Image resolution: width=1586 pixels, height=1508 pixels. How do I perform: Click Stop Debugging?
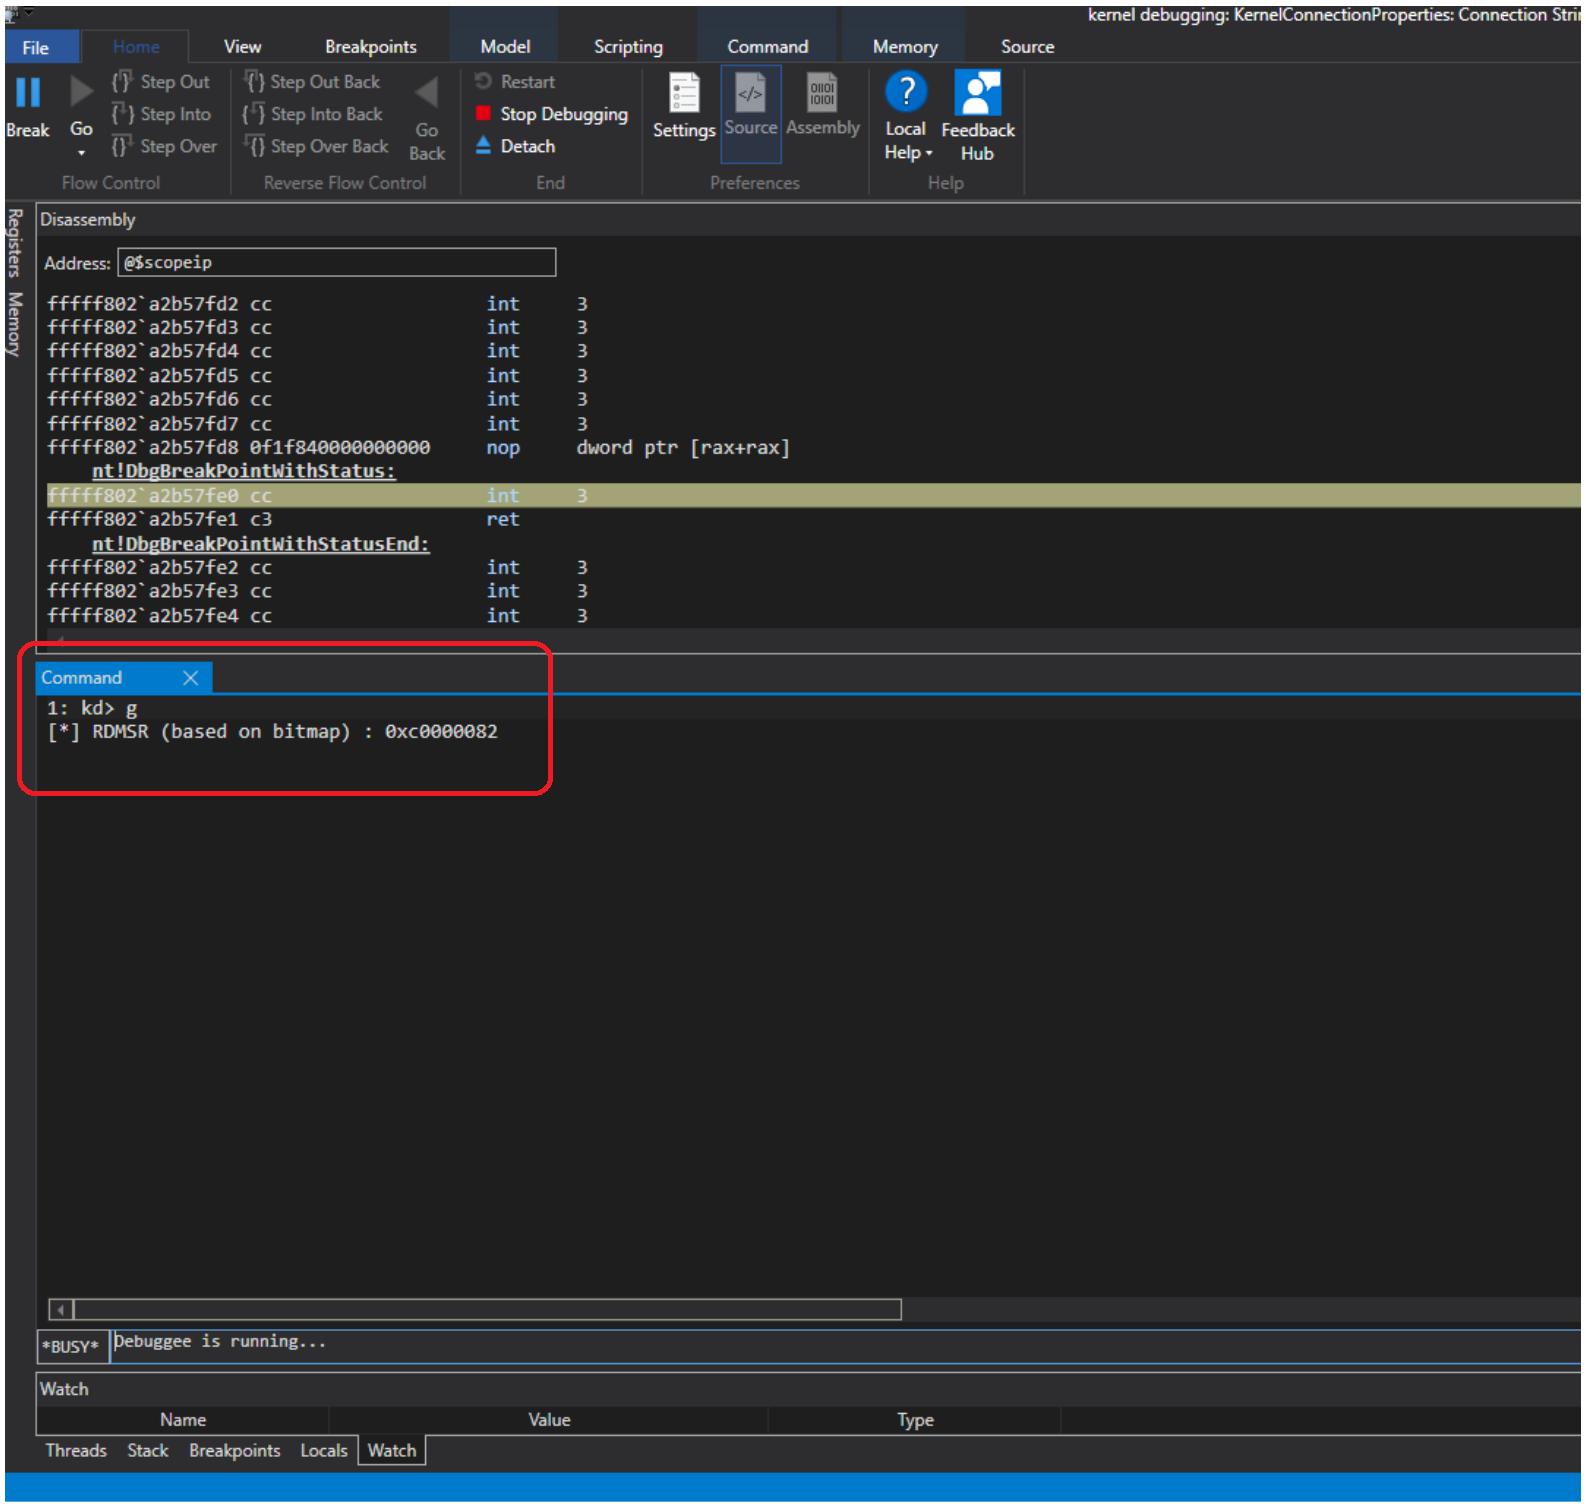tap(552, 114)
